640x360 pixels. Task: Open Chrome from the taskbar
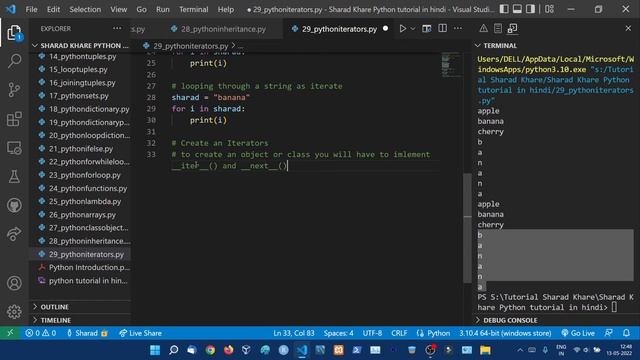tap(210, 350)
